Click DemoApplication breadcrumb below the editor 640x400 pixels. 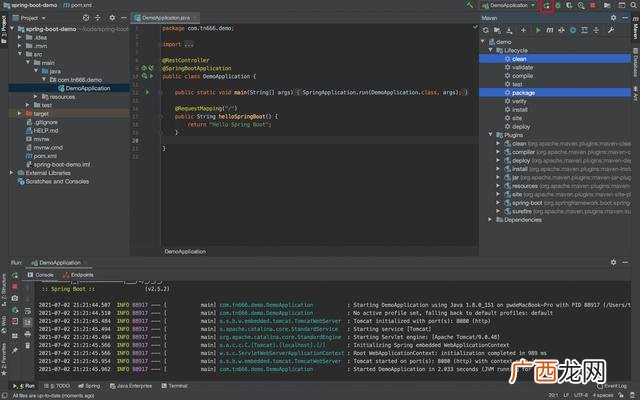point(185,251)
